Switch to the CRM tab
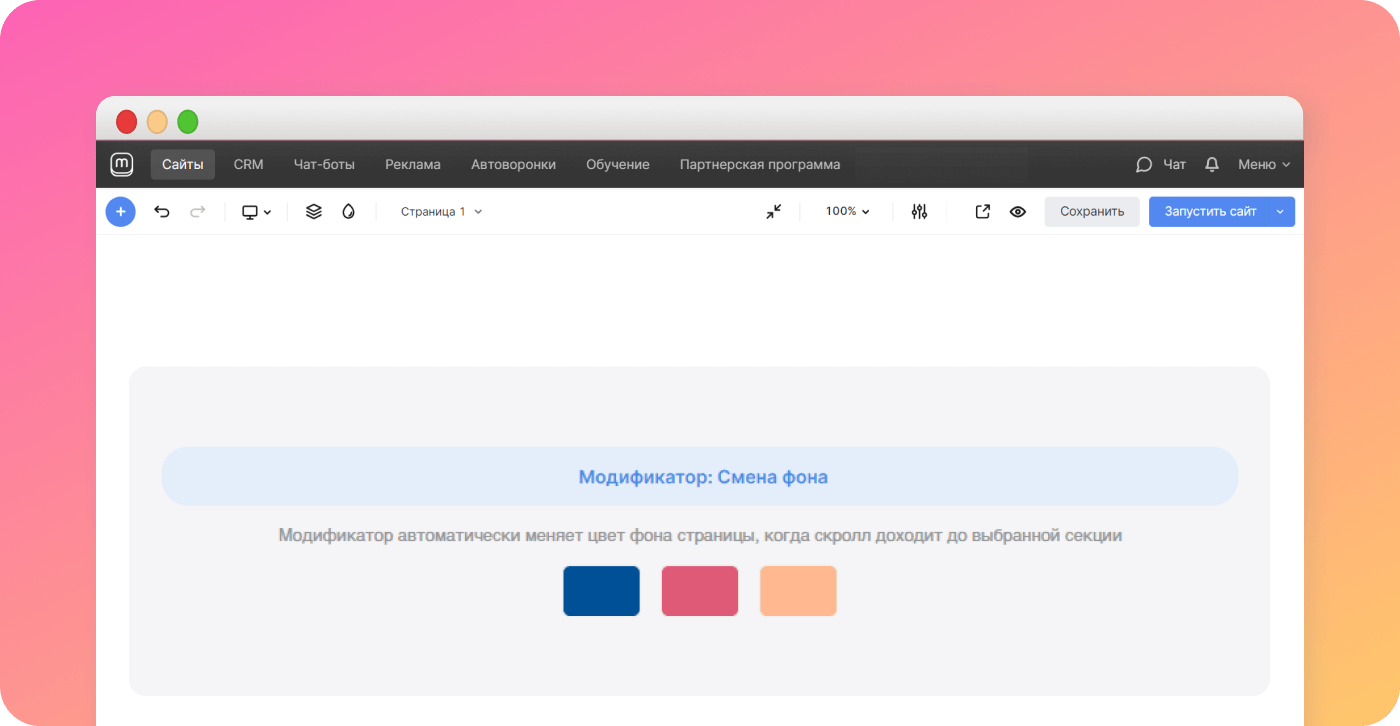 point(248,165)
